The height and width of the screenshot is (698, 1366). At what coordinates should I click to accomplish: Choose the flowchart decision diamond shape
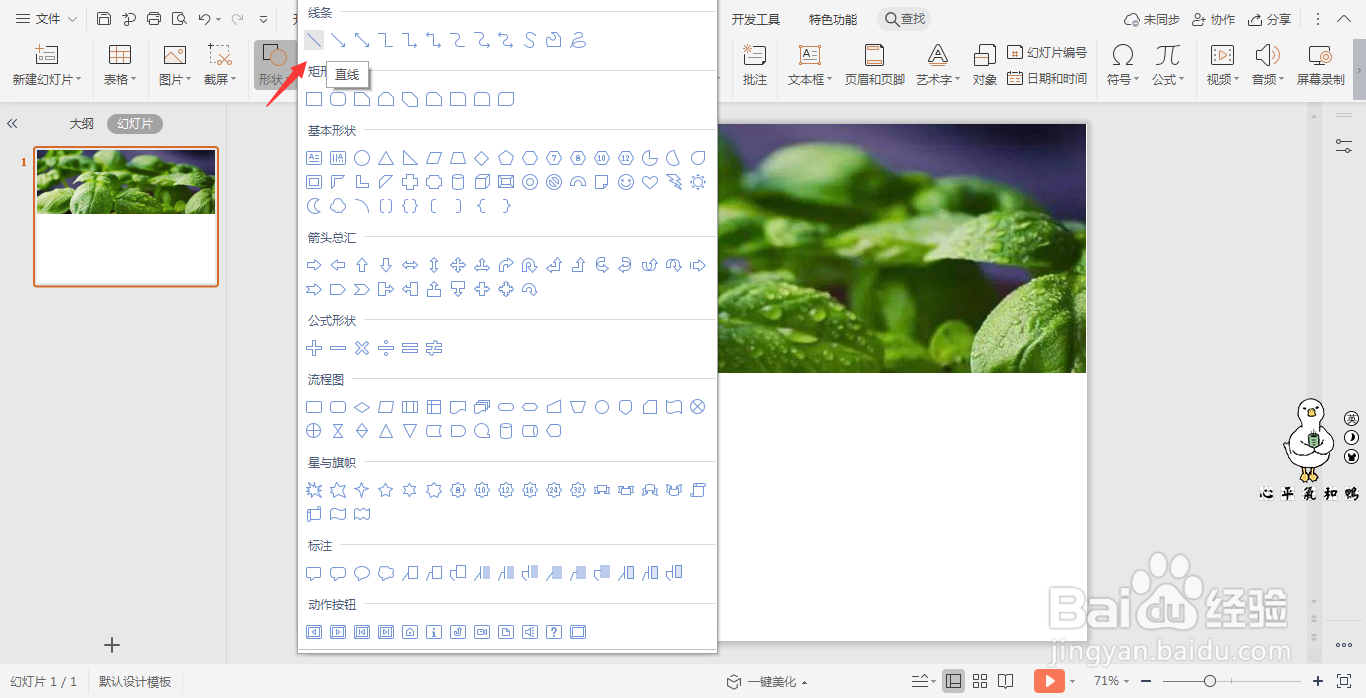pyautogui.click(x=362, y=407)
